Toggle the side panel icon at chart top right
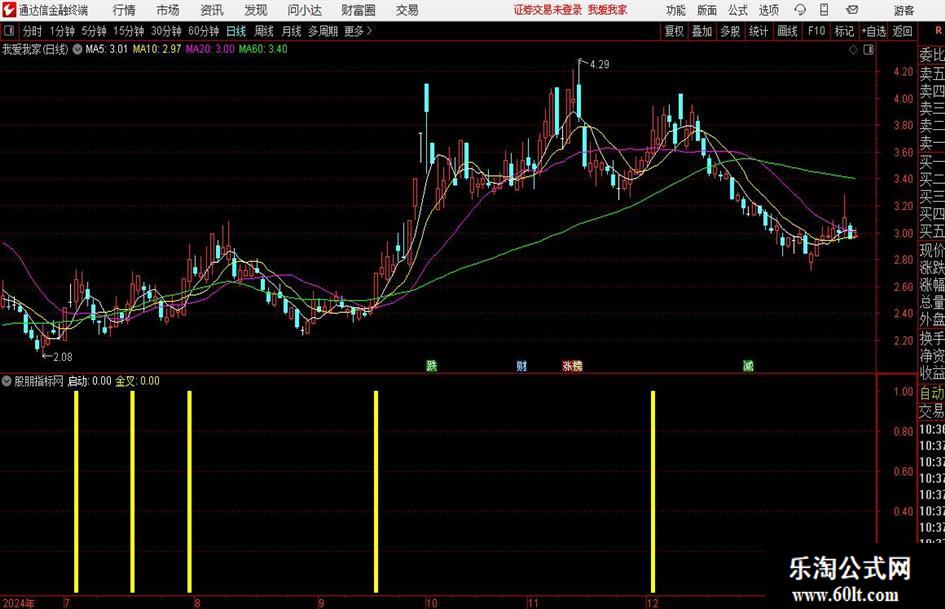945x609 pixels. coord(868,50)
